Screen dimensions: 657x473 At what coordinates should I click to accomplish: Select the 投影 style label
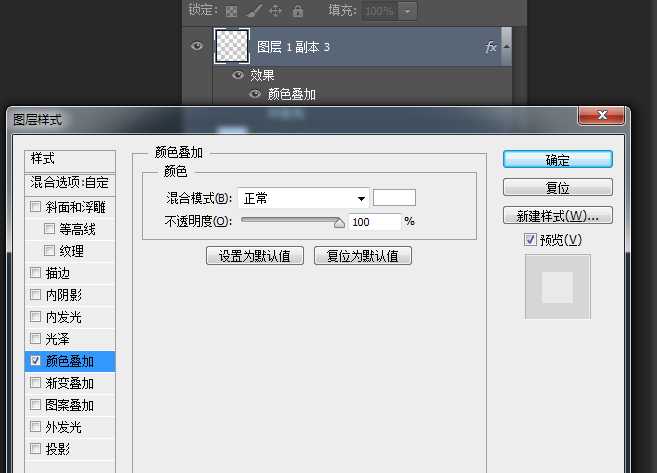[x=57, y=449]
